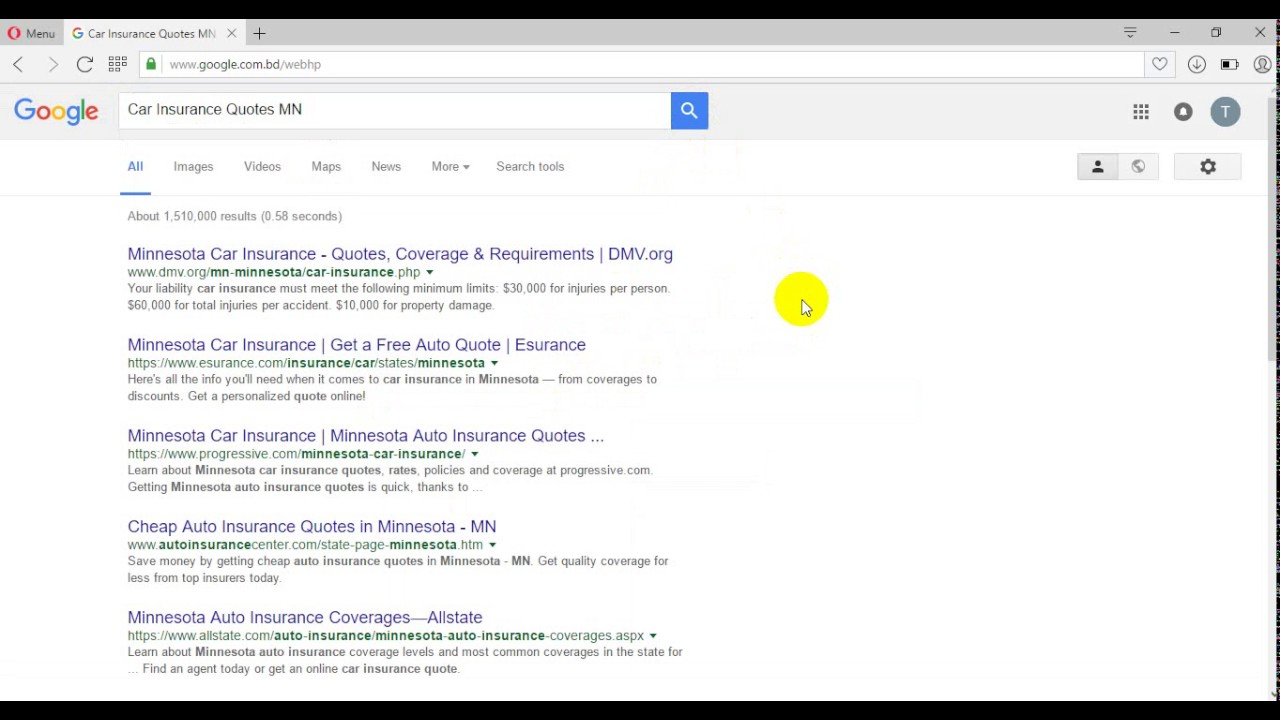Open the downloads icon in toolbar
The width and height of the screenshot is (1280, 720).
point(1197,64)
